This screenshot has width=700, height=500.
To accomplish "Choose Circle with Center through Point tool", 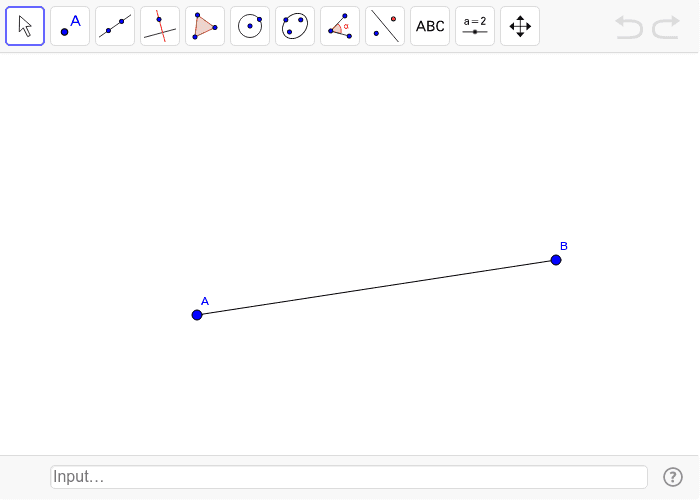I will [250, 26].
